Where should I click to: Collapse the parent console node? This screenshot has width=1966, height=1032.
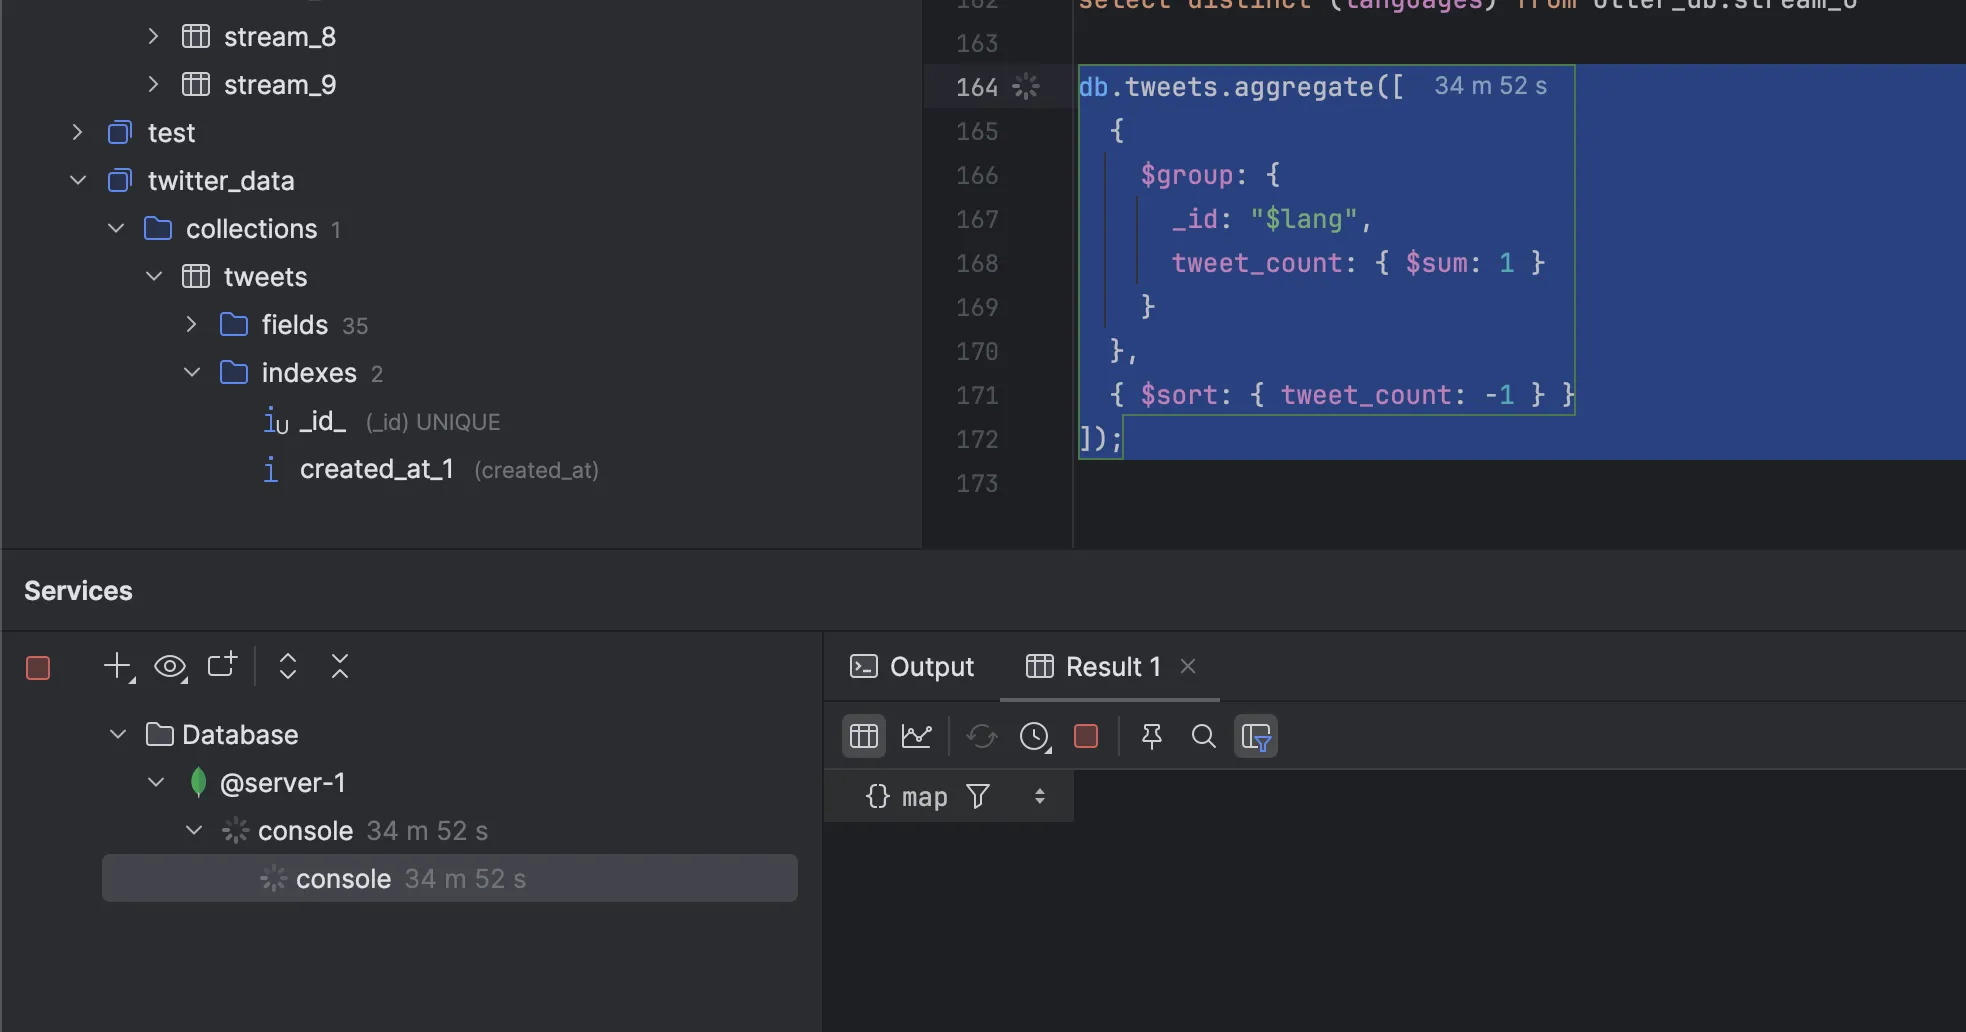pos(194,831)
